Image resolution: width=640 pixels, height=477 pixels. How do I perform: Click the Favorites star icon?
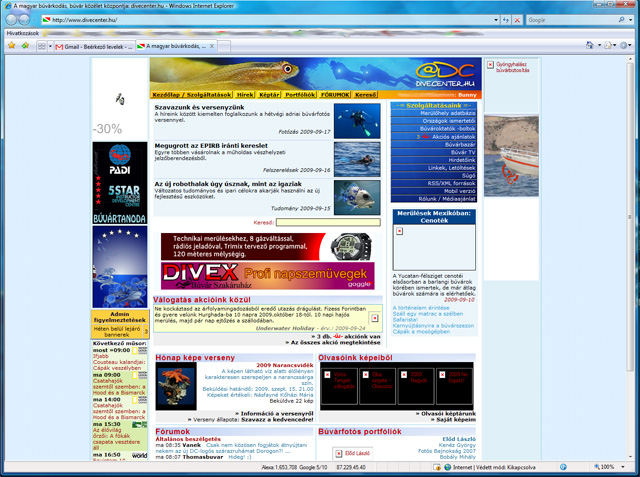10,46
